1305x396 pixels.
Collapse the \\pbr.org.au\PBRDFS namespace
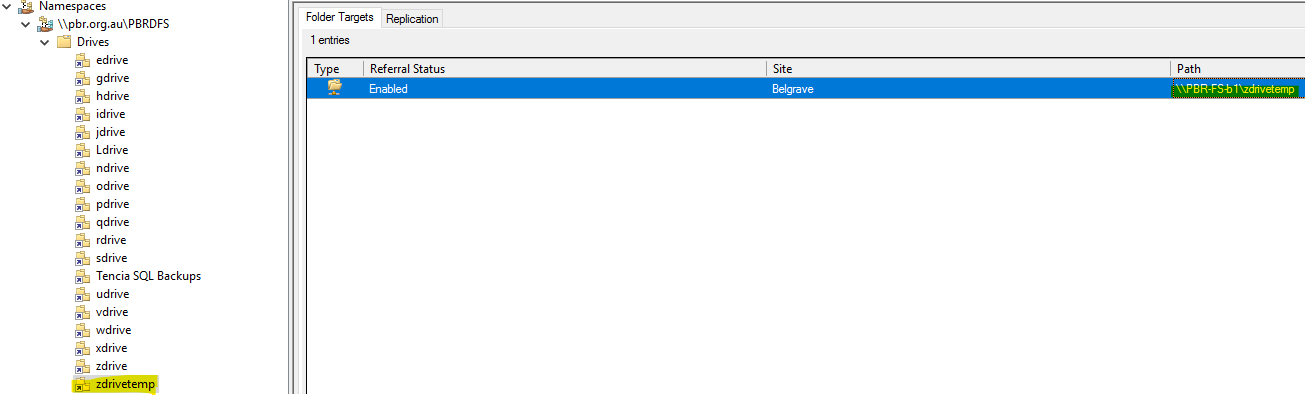point(25,24)
